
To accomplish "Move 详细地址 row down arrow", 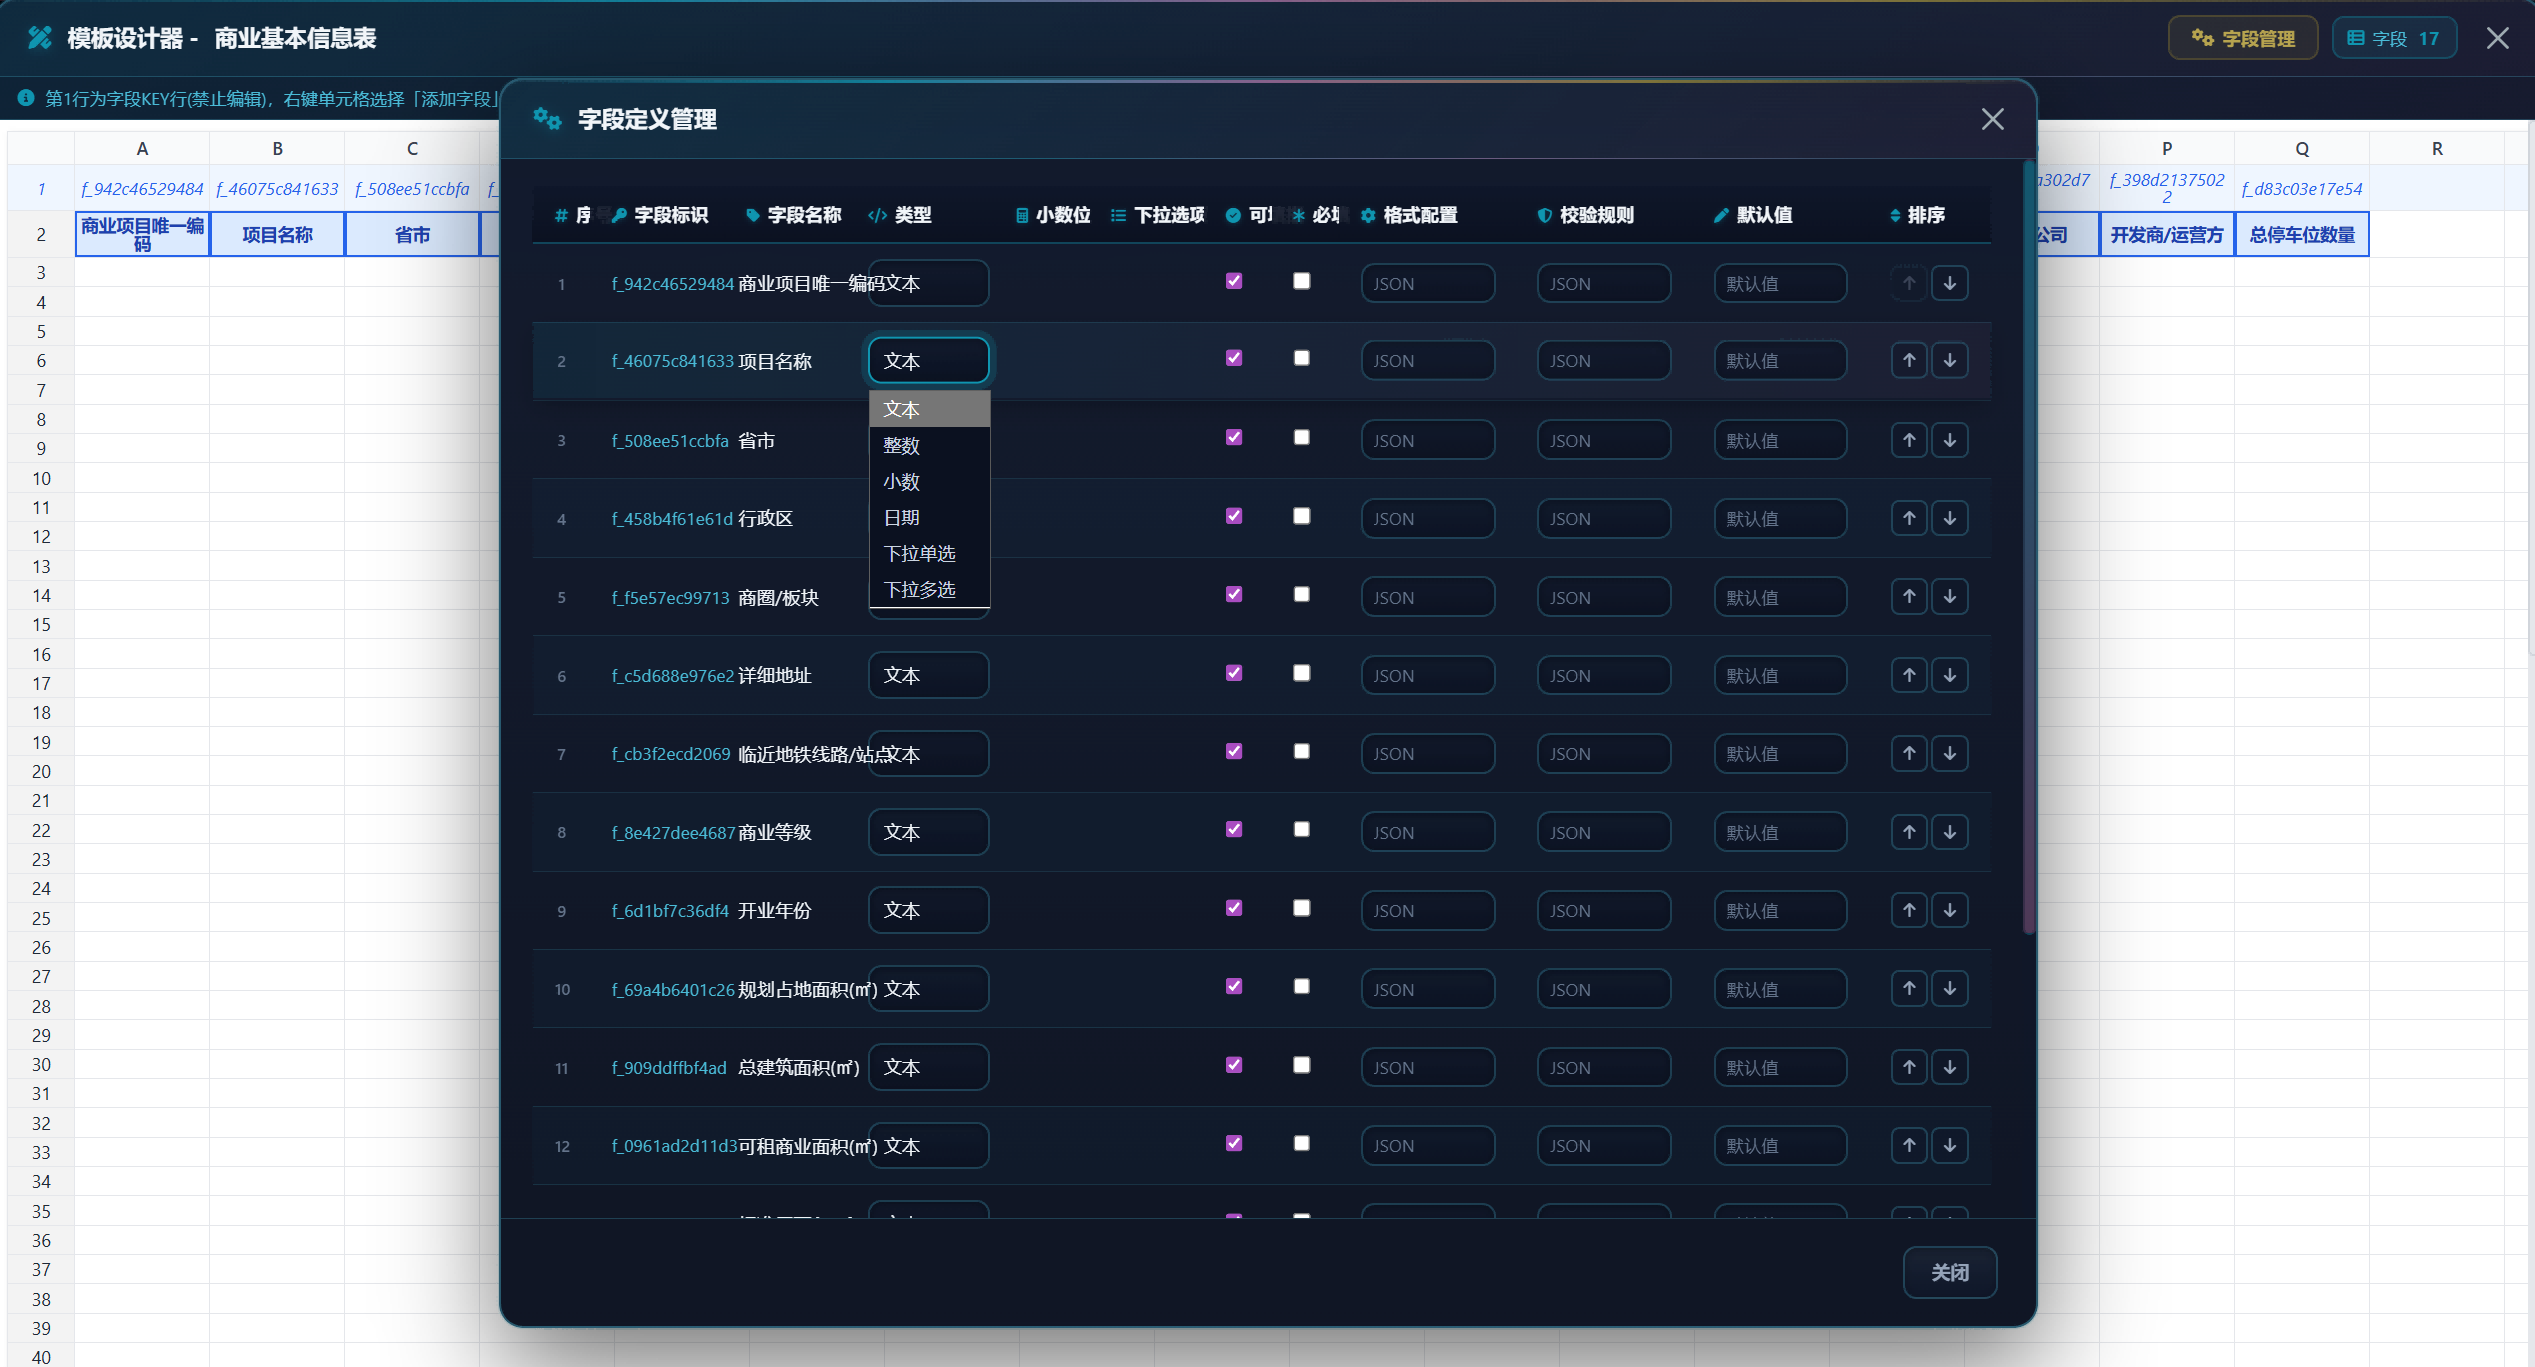I will tap(1950, 675).
